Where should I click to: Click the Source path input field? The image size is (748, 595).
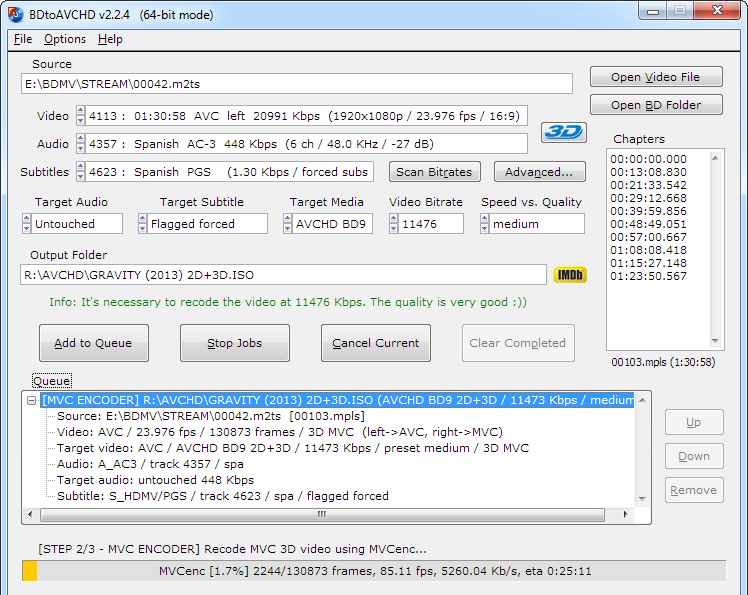click(296, 84)
